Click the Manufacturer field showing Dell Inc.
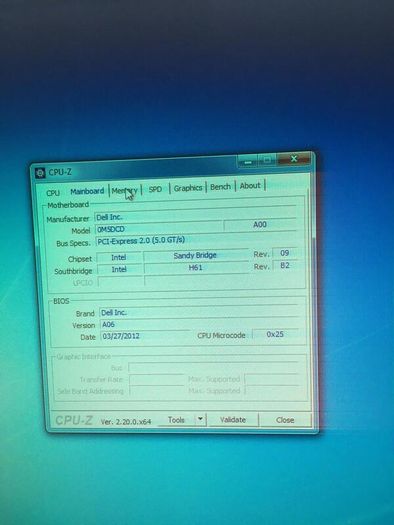Screen dimensions: 394x525 tap(195, 216)
